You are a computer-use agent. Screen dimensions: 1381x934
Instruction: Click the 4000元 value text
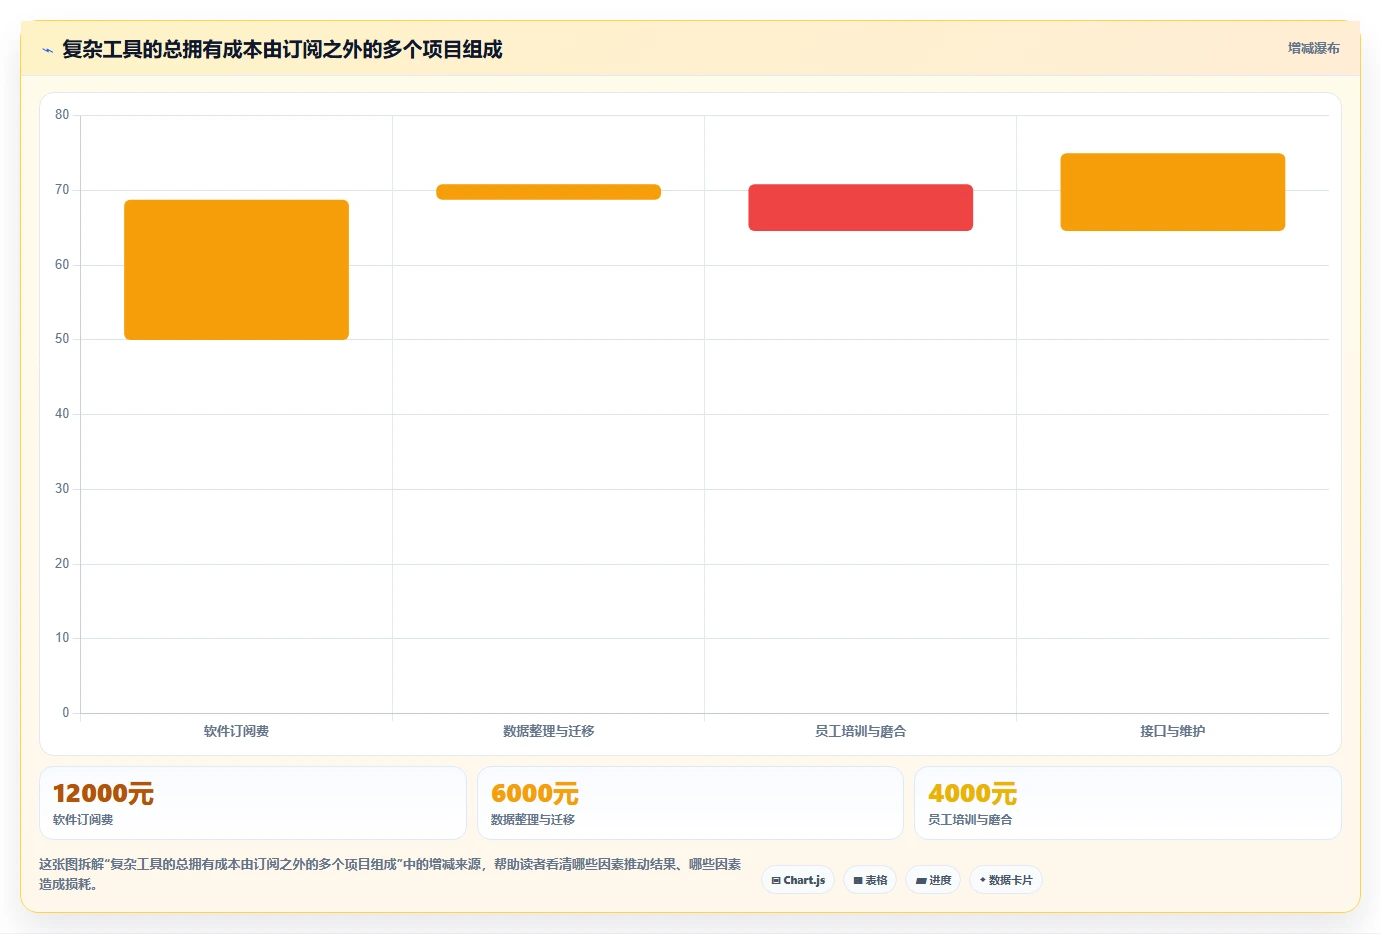[972, 794]
